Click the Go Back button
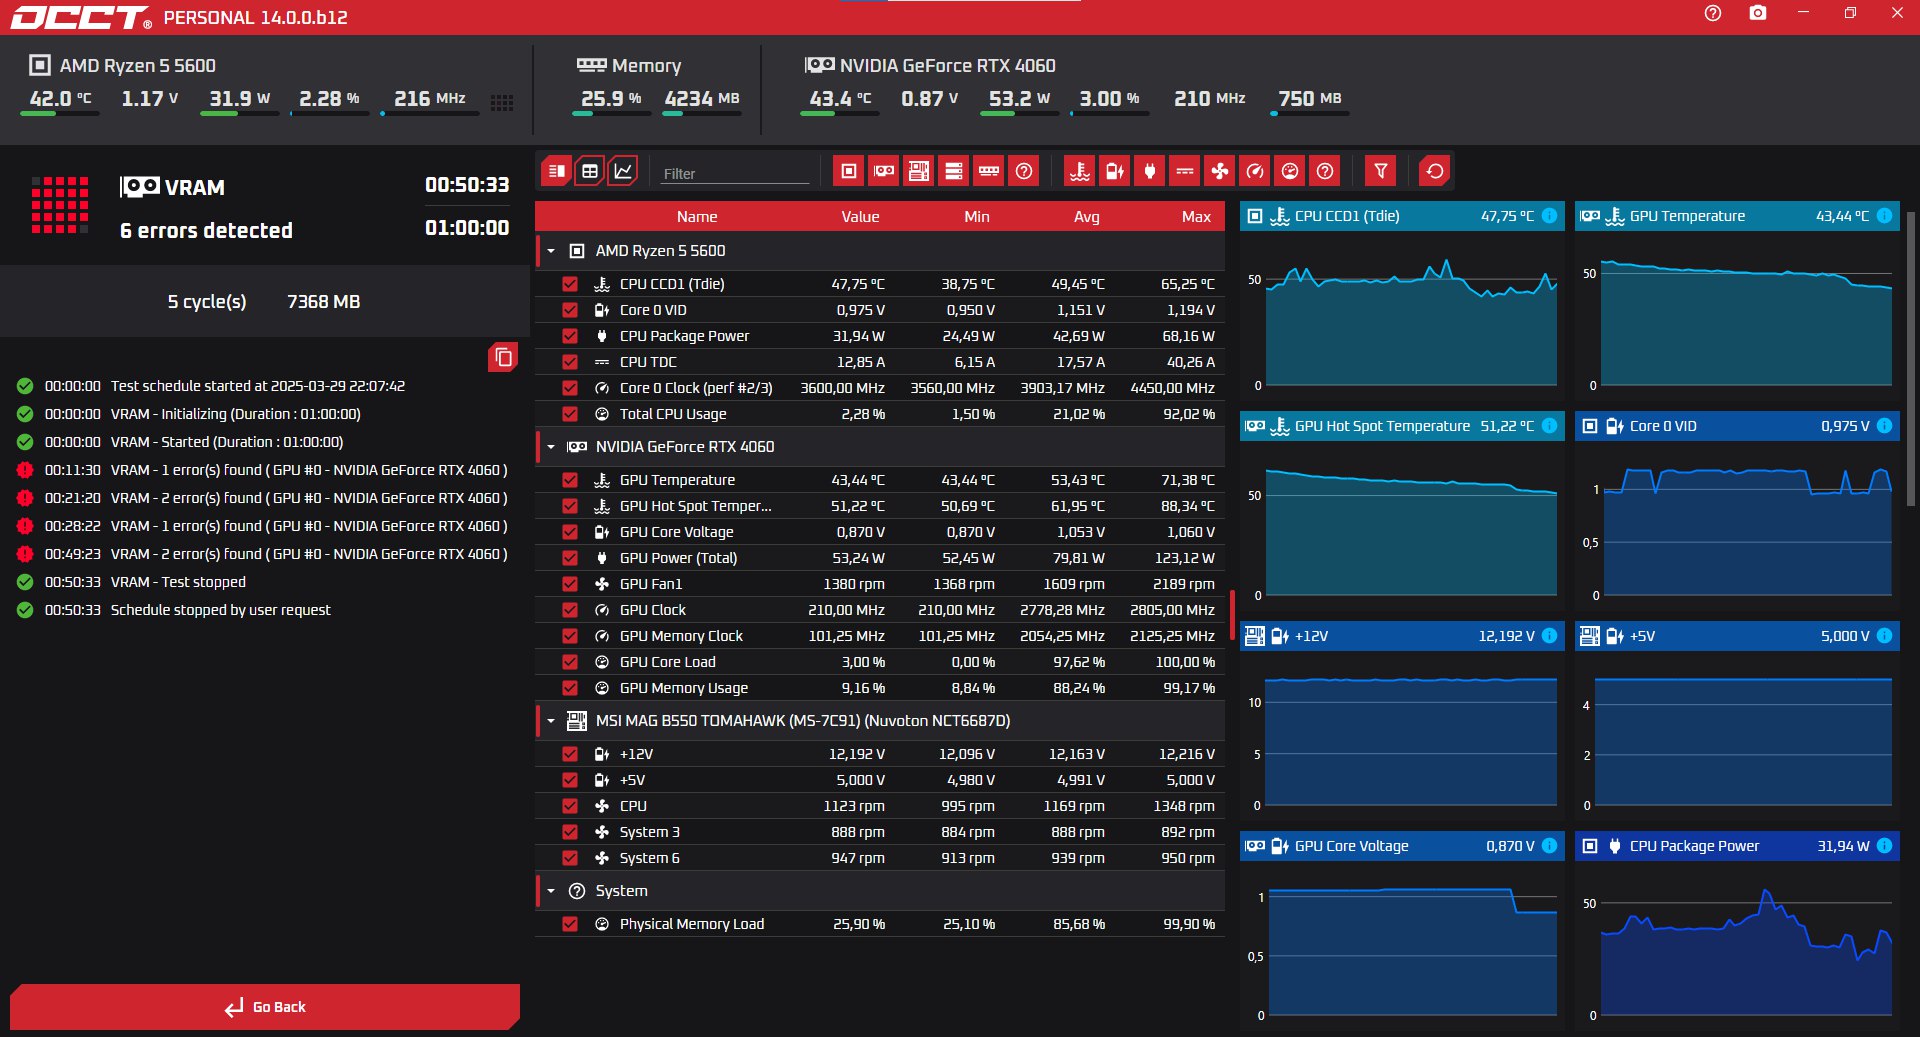The image size is (1920, 1037). point(265,1007)
